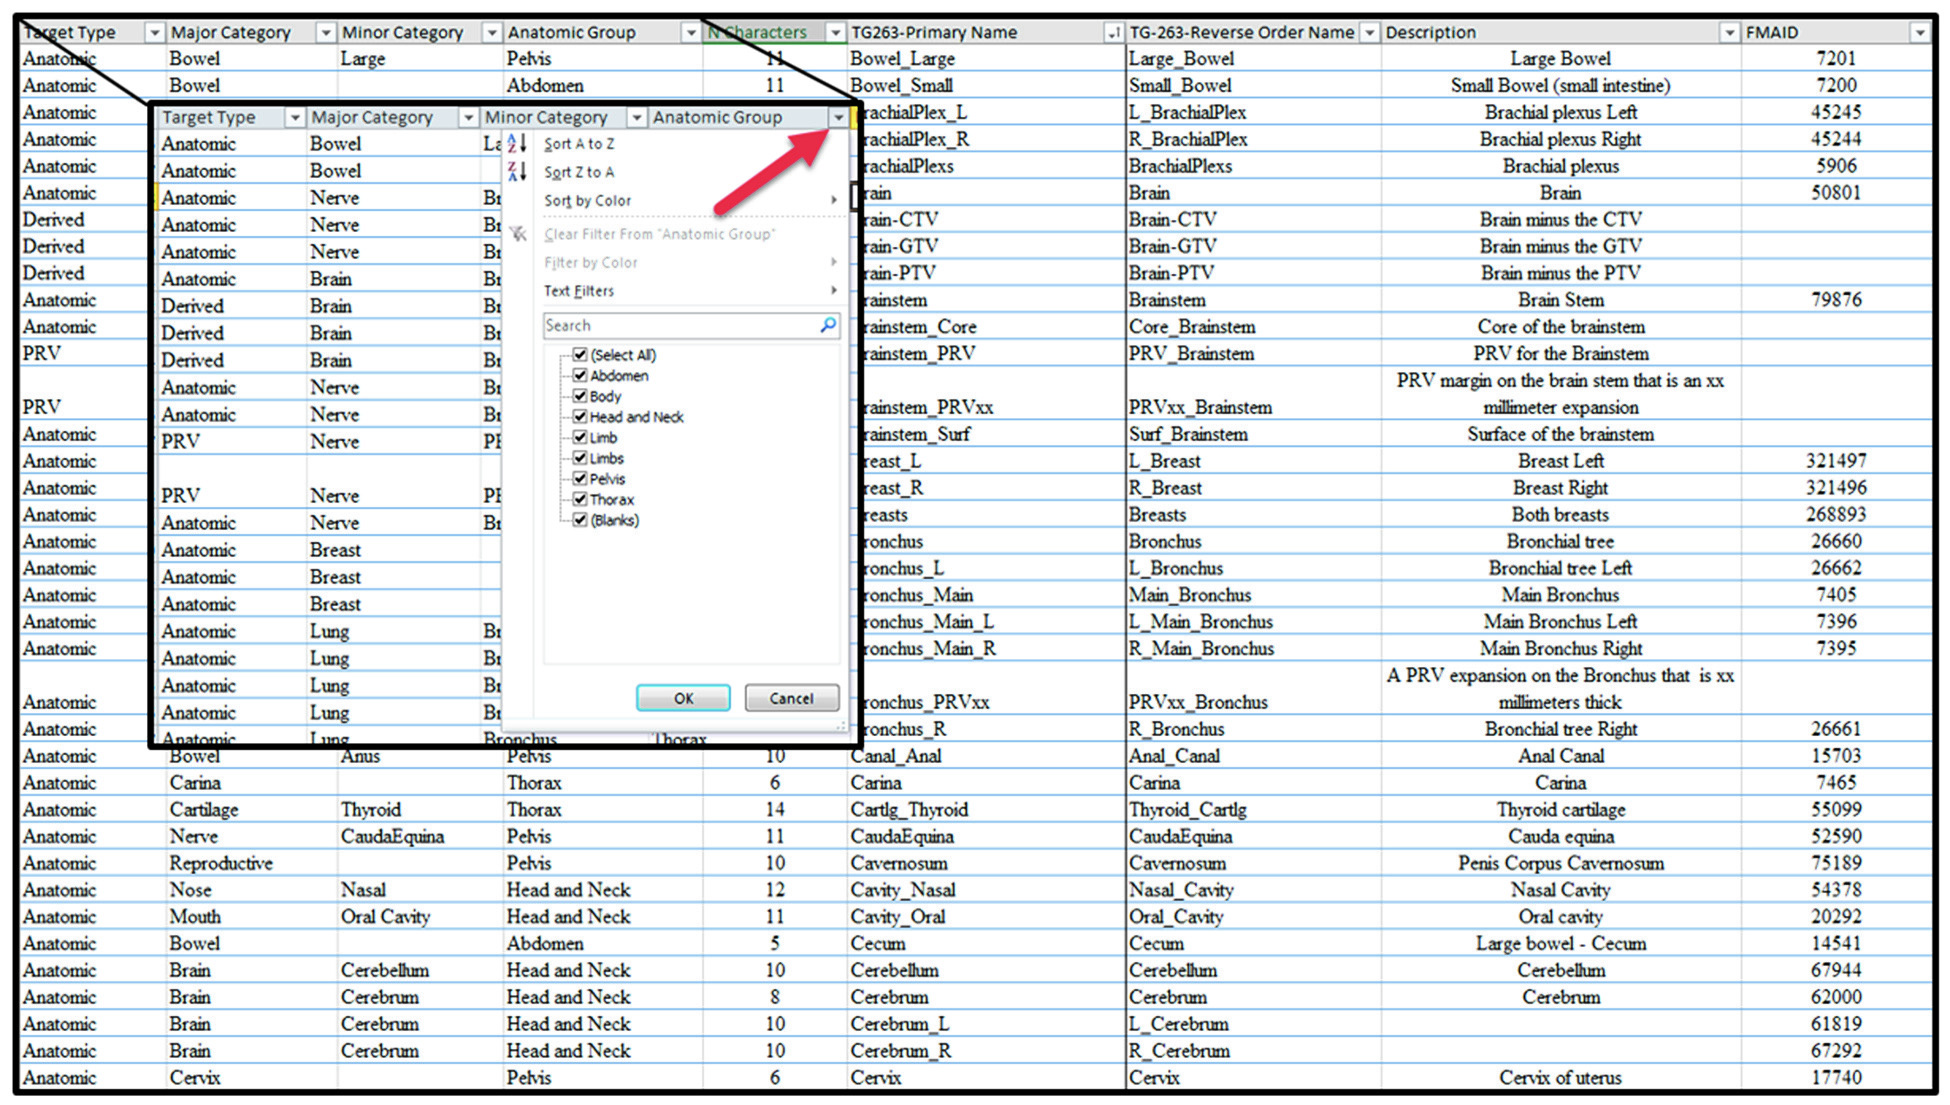Open the Description column filter arrow
The height and width of the screenshot is (1105, 1950).
coord(1730,32)
